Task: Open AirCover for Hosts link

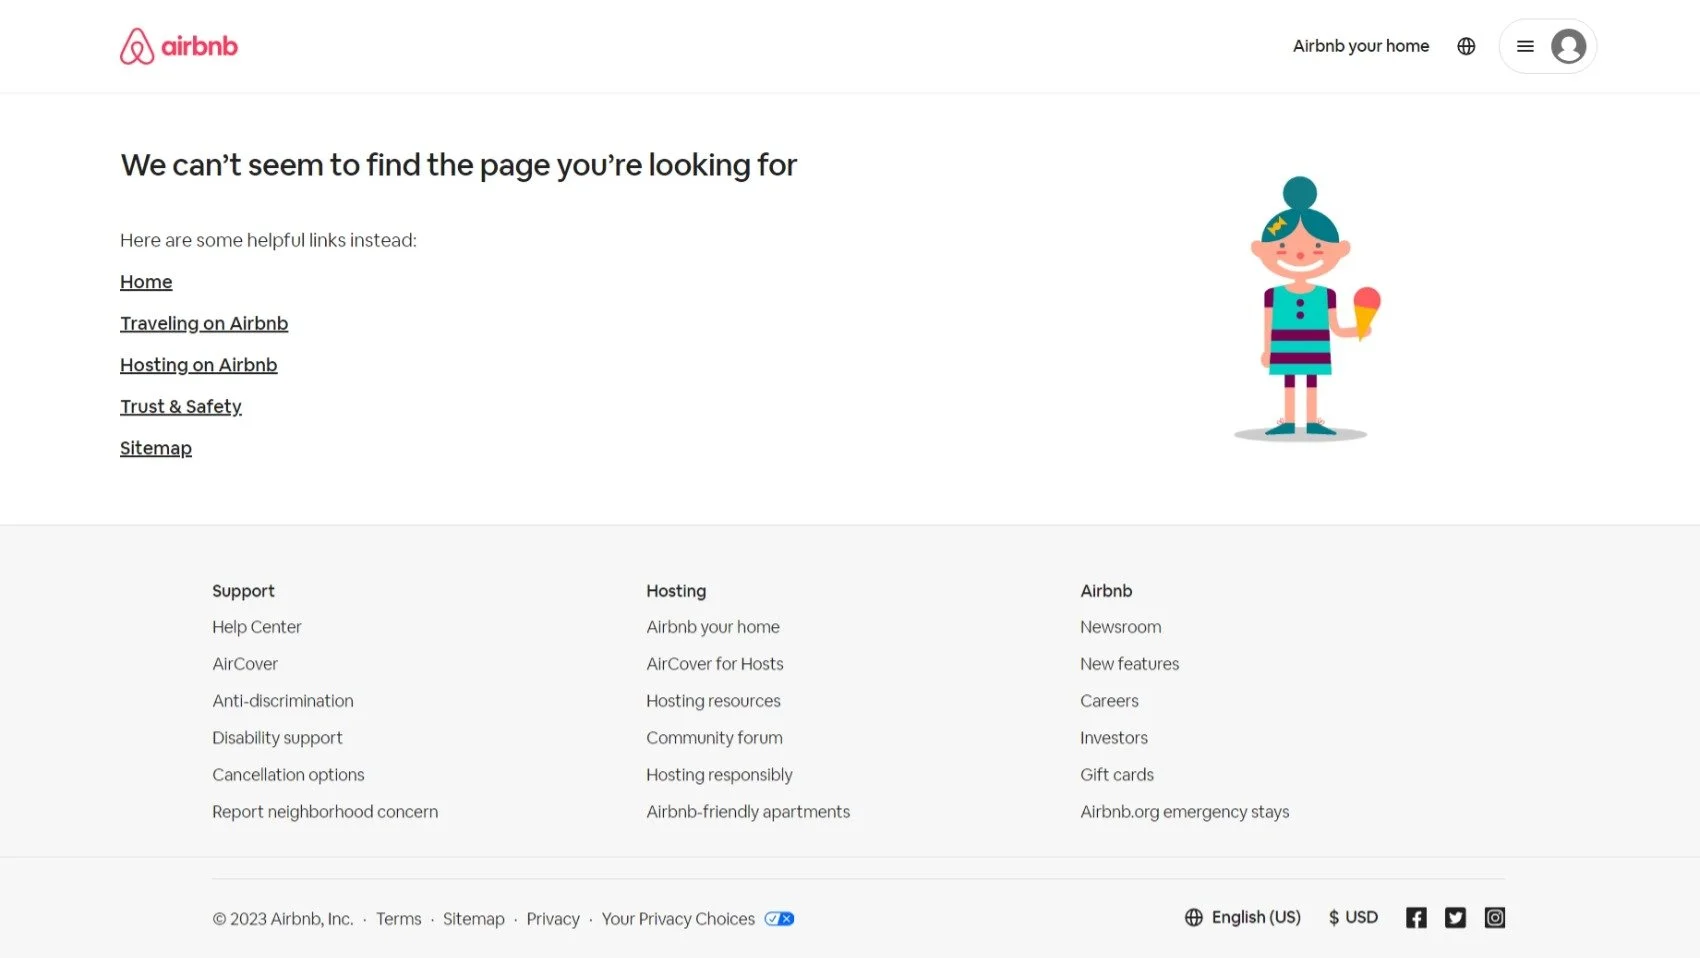Action: click(715, 664)
